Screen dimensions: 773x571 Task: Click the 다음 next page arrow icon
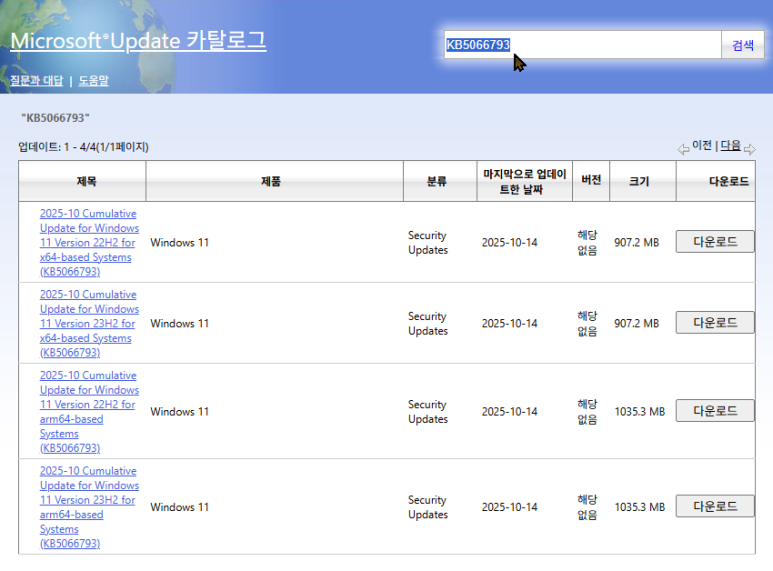749,149
